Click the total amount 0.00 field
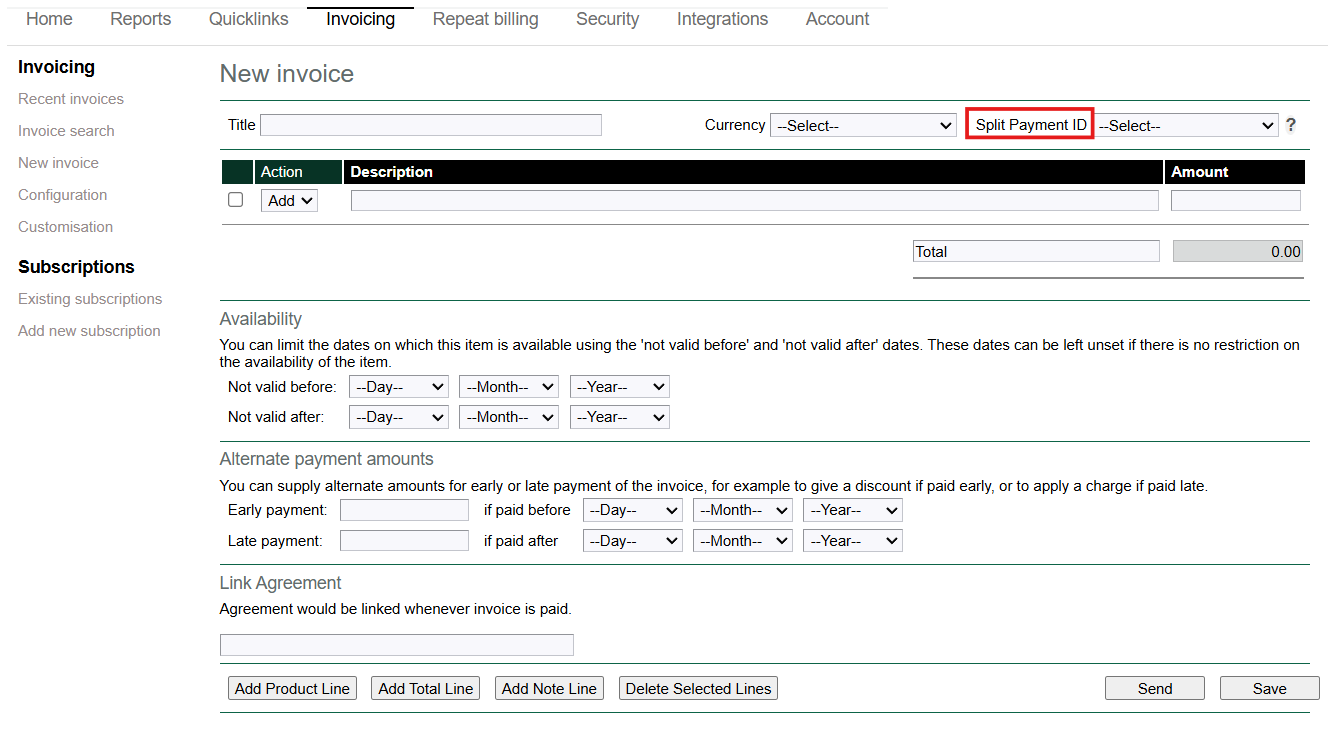Screen dimensions: 1328x732 pyautogui.click(x=1238, y=251)
